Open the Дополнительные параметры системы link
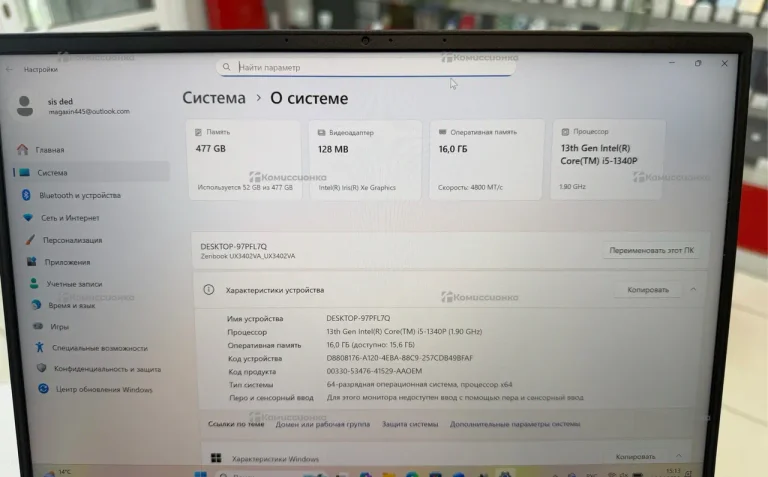This screenshot has height=477, width=768. pyautogui.click(x=514, y=424)
